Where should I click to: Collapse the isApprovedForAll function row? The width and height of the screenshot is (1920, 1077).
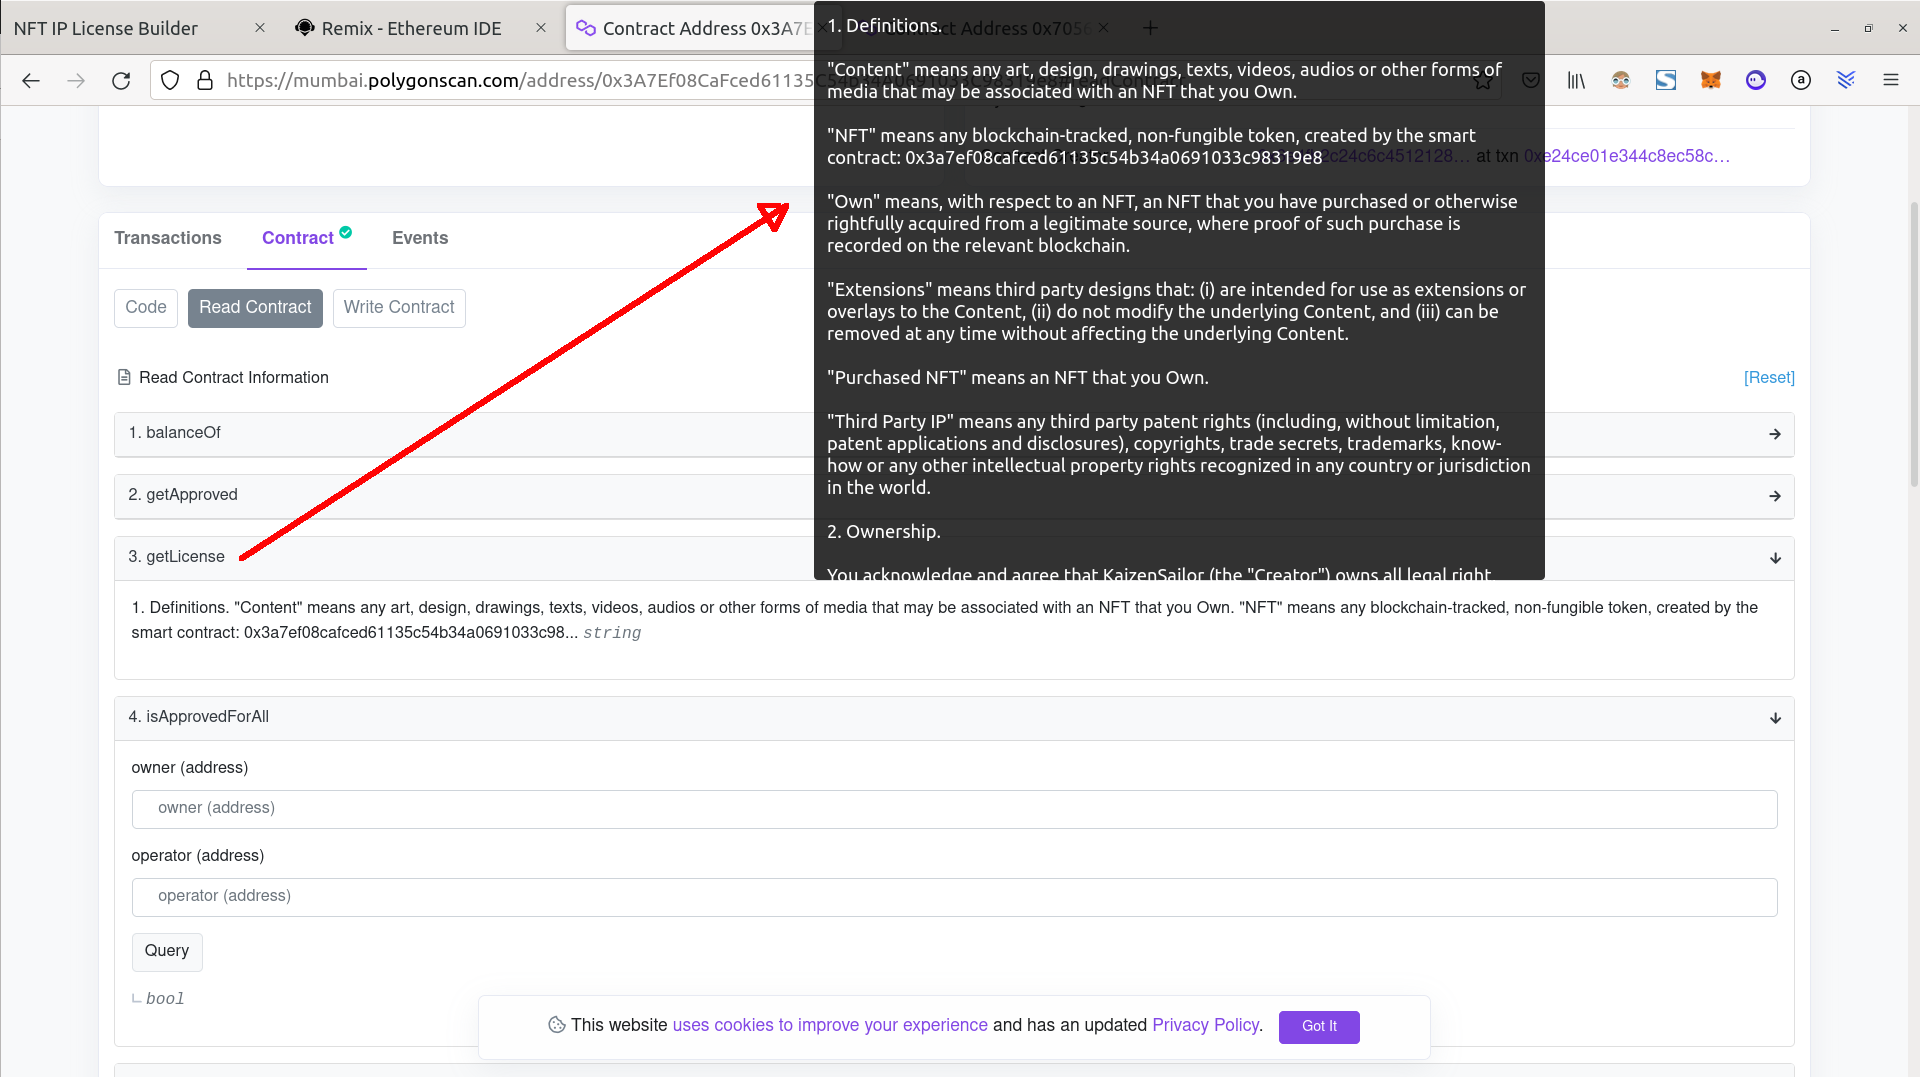coord(954,718)
